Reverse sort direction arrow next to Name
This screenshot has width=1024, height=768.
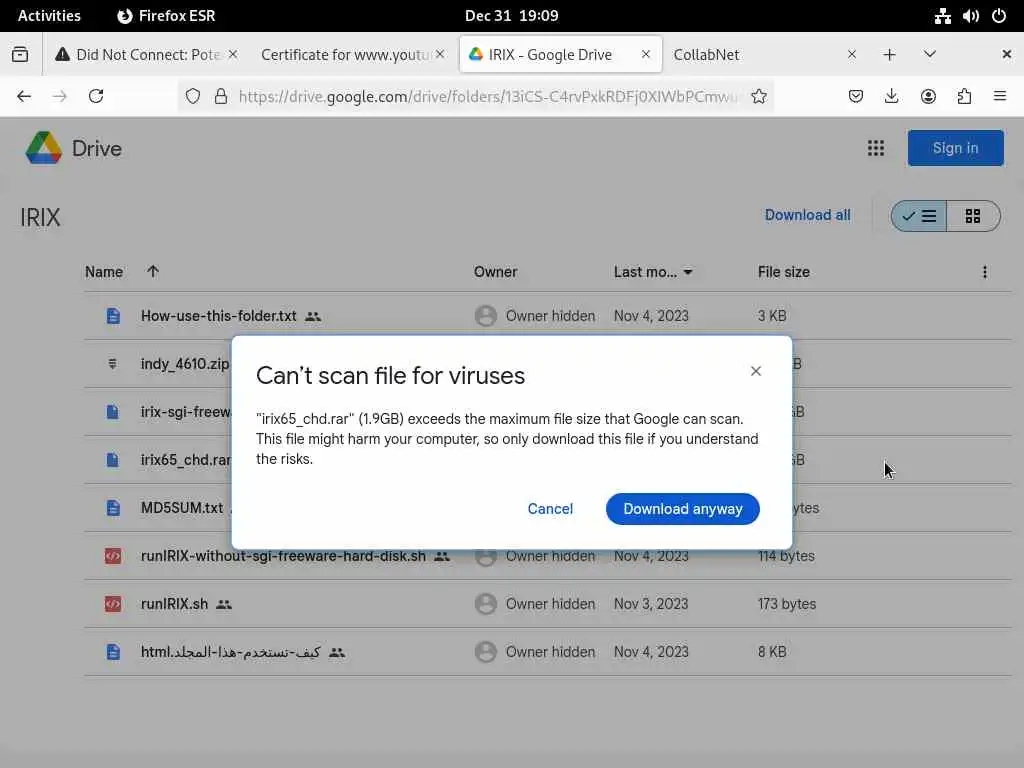click(153, 271)
